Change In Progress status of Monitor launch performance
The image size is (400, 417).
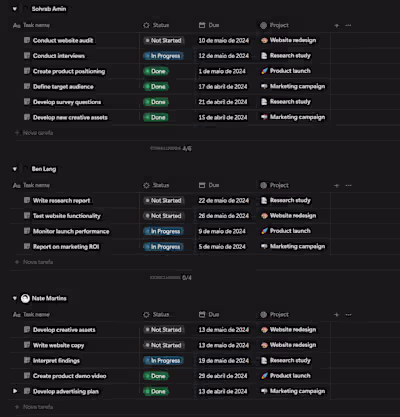click(163, 231)
